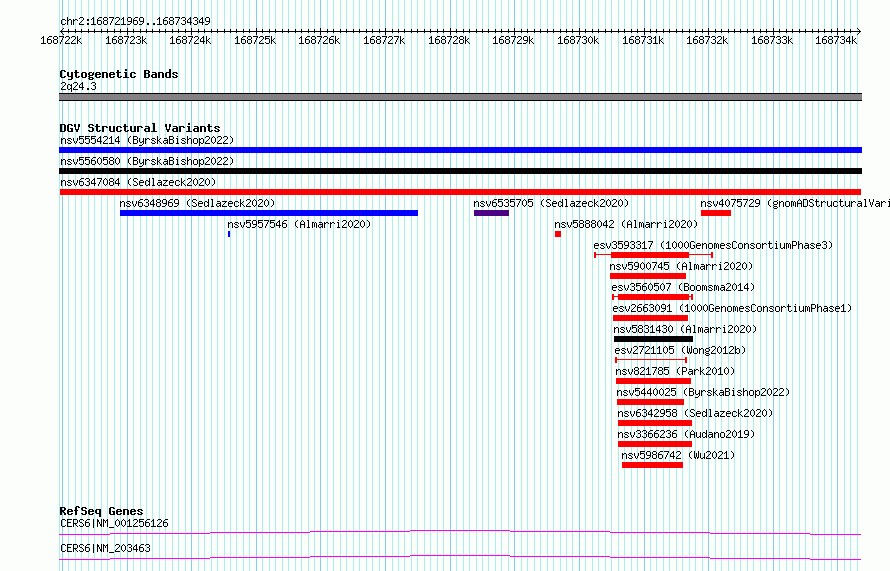Screen dimensions: 890x571
Task: Open the nsv821785 (Park2010) label
Action: click(x=675, y=371)
